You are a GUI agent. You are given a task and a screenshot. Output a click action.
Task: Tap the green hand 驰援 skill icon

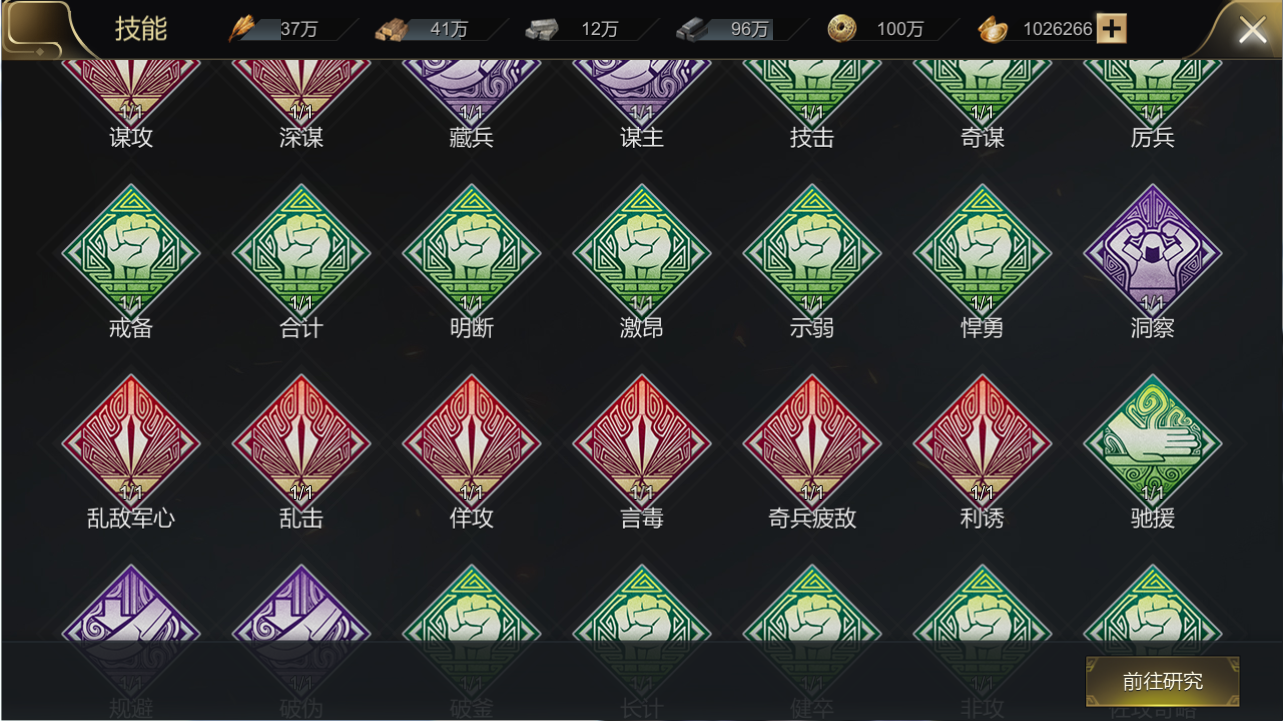(x=1152, y=443)
